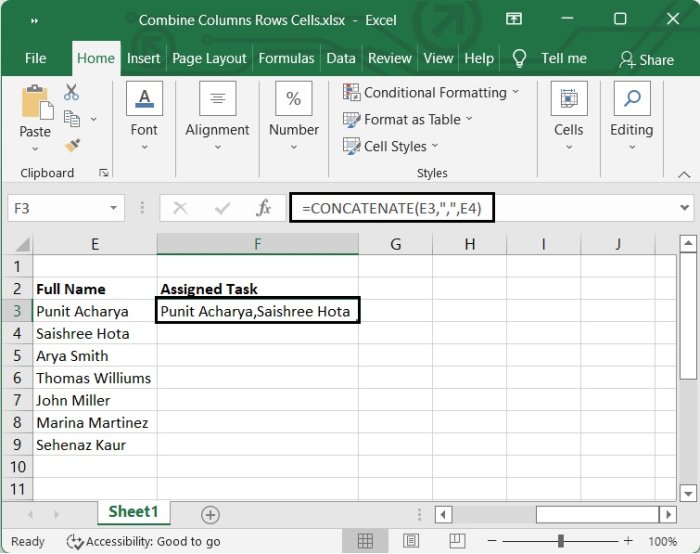The height and width of the screenshot is (554, 700).
Task: Click the Select All corner triangle
Action: (x=22, y=245)
